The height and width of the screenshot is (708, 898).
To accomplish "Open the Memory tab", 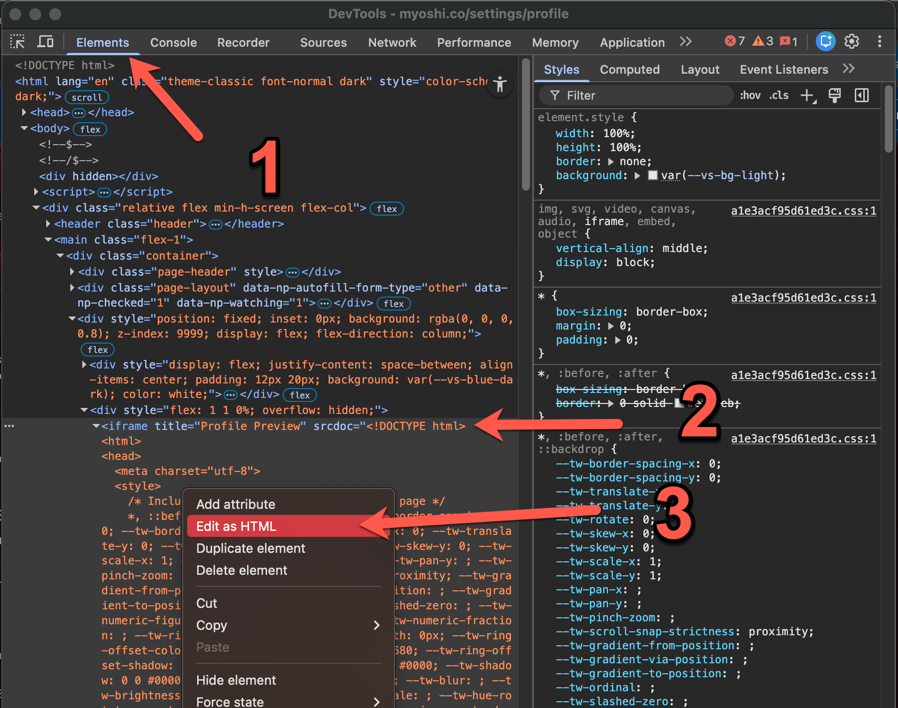I will [x=555, y=42].
